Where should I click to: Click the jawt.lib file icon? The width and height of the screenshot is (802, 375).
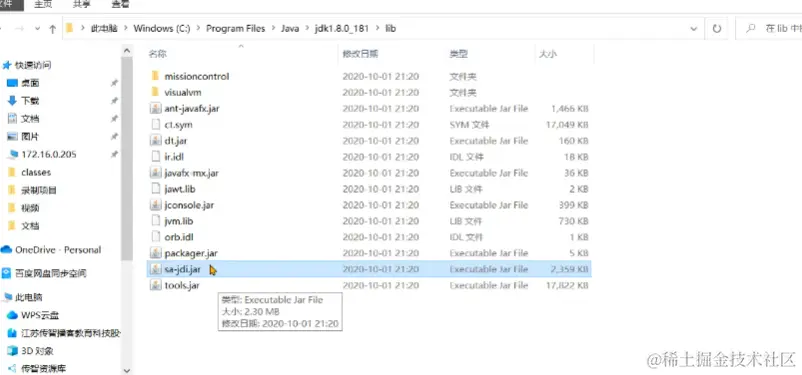[x=155, y=189]
